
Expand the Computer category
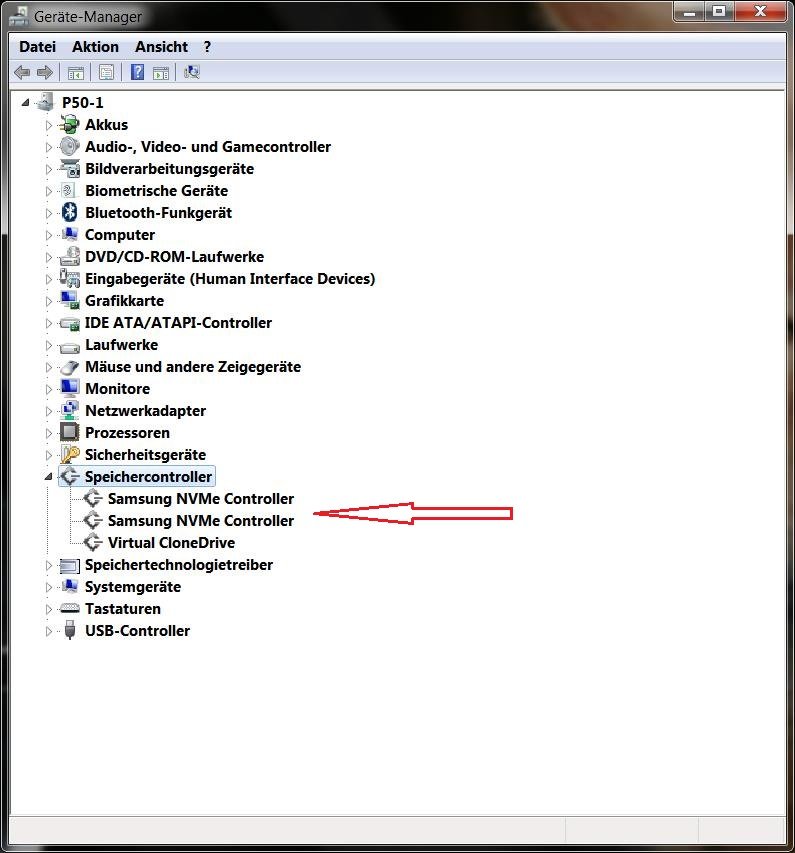[48, 235]
